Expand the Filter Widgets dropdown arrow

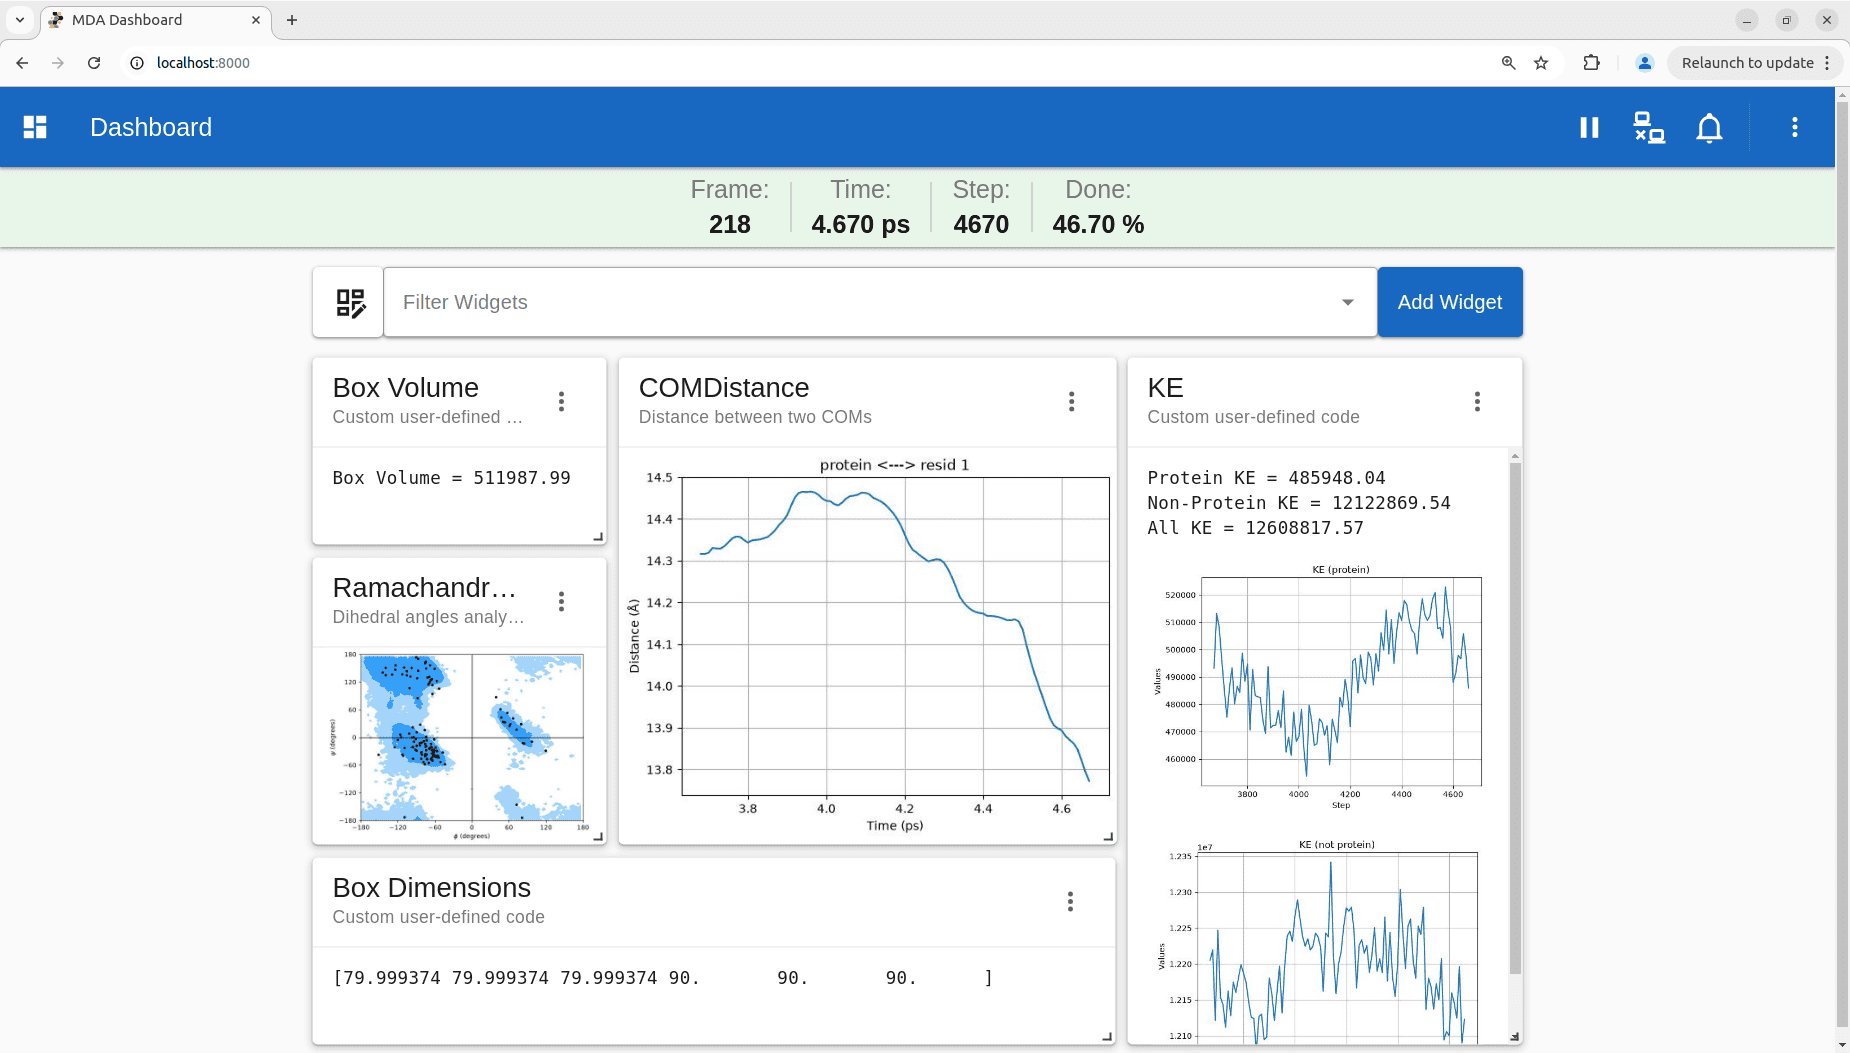point(1348,302)
